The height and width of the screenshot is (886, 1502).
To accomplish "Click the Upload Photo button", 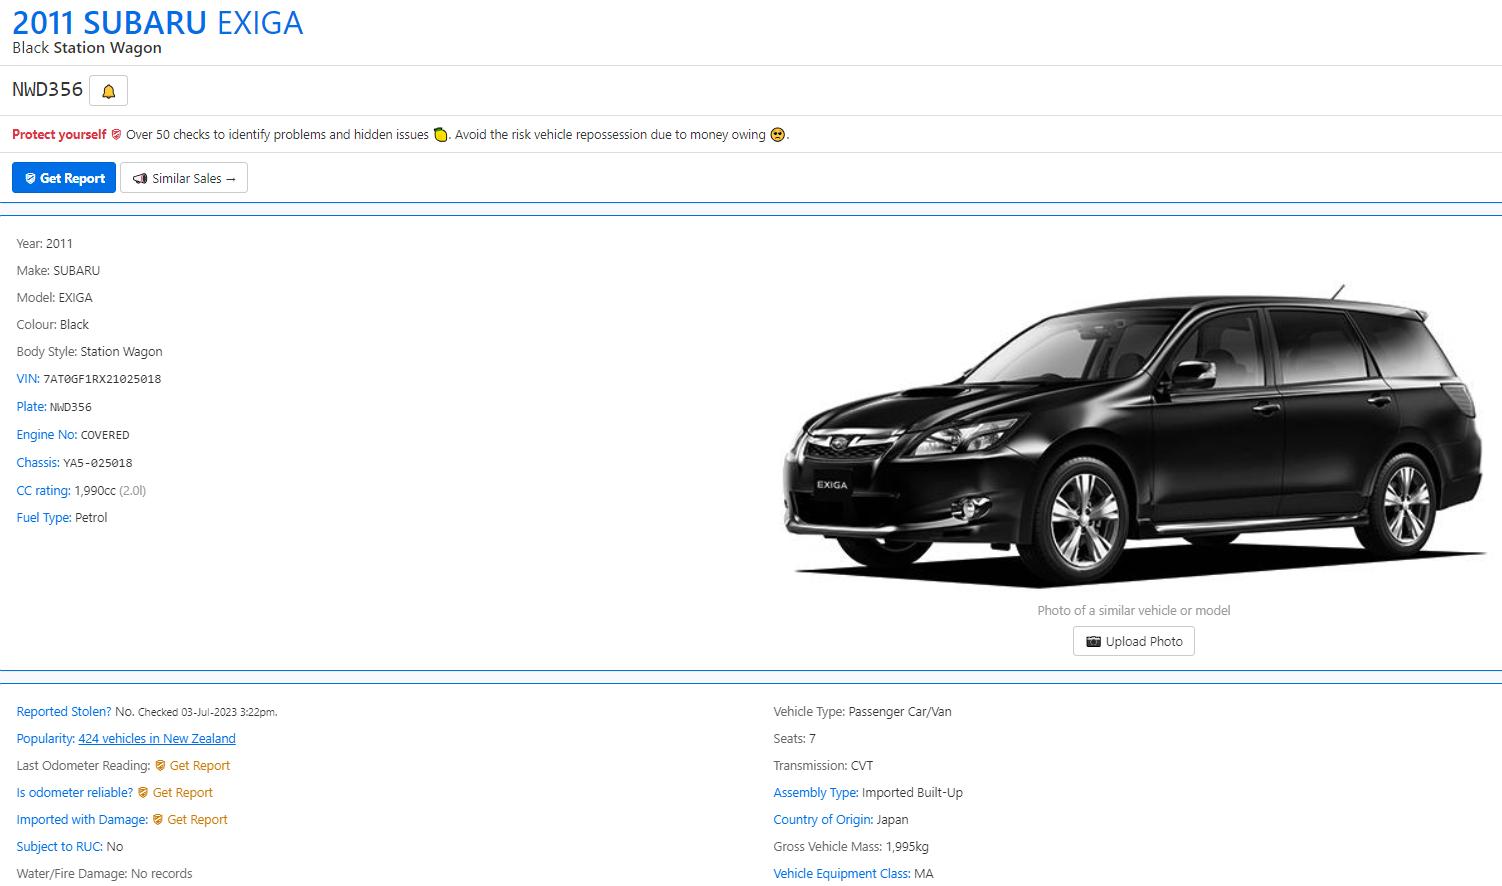I will point(1134,641).
